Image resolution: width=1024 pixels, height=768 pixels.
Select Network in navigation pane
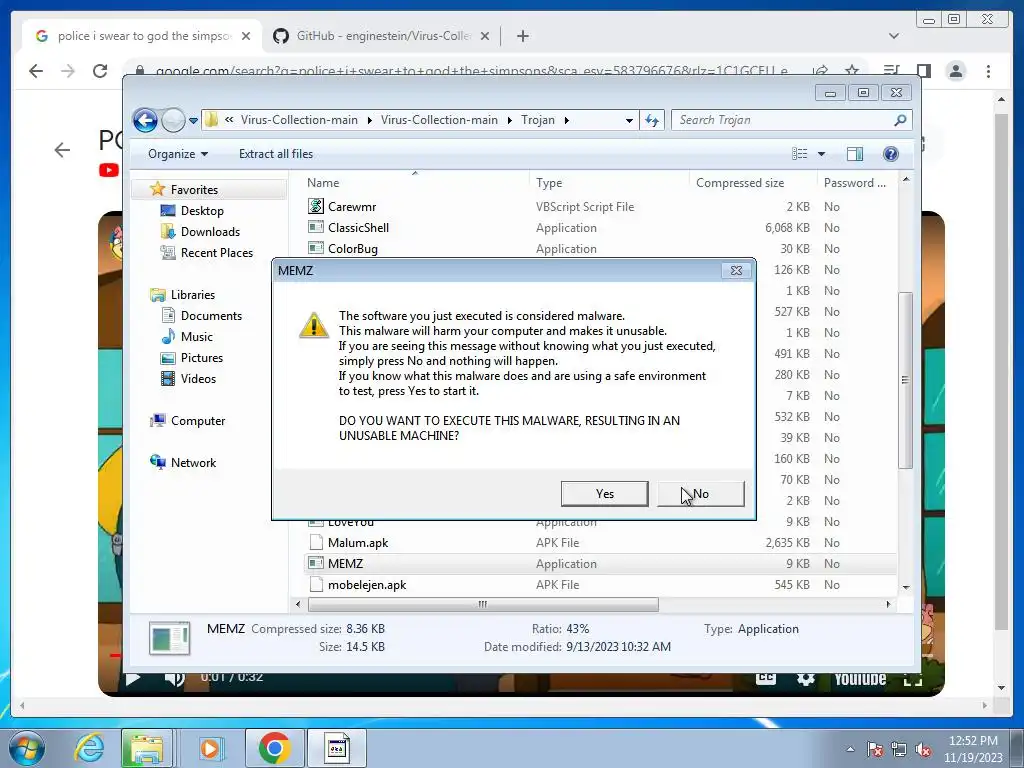pyautogui.click(x=193, y=462)
